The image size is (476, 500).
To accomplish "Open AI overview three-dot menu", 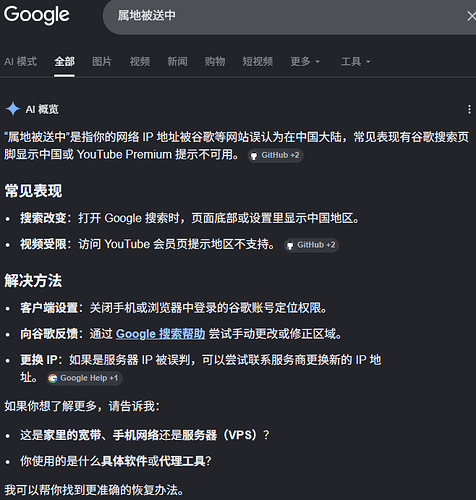I will coord(469,109).
